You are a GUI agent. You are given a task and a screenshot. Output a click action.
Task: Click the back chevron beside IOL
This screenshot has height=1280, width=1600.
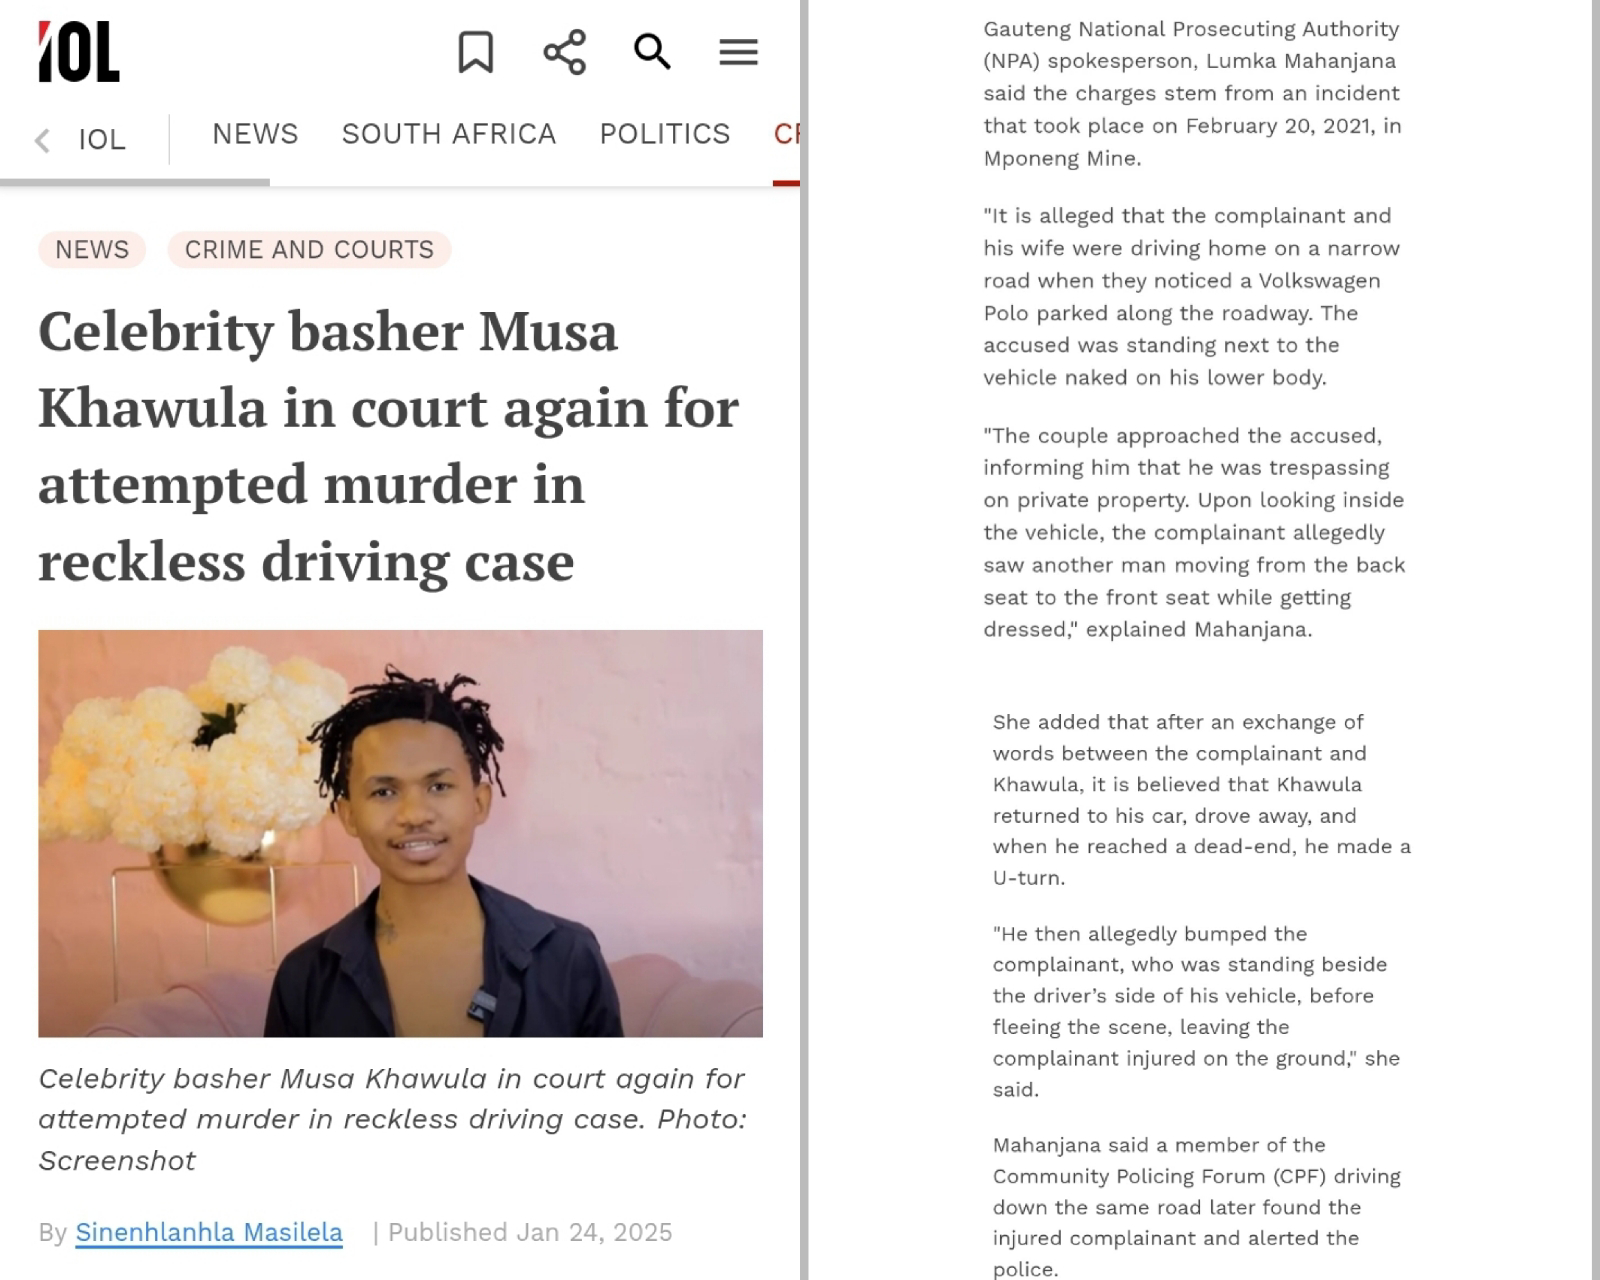click(42, 140)
